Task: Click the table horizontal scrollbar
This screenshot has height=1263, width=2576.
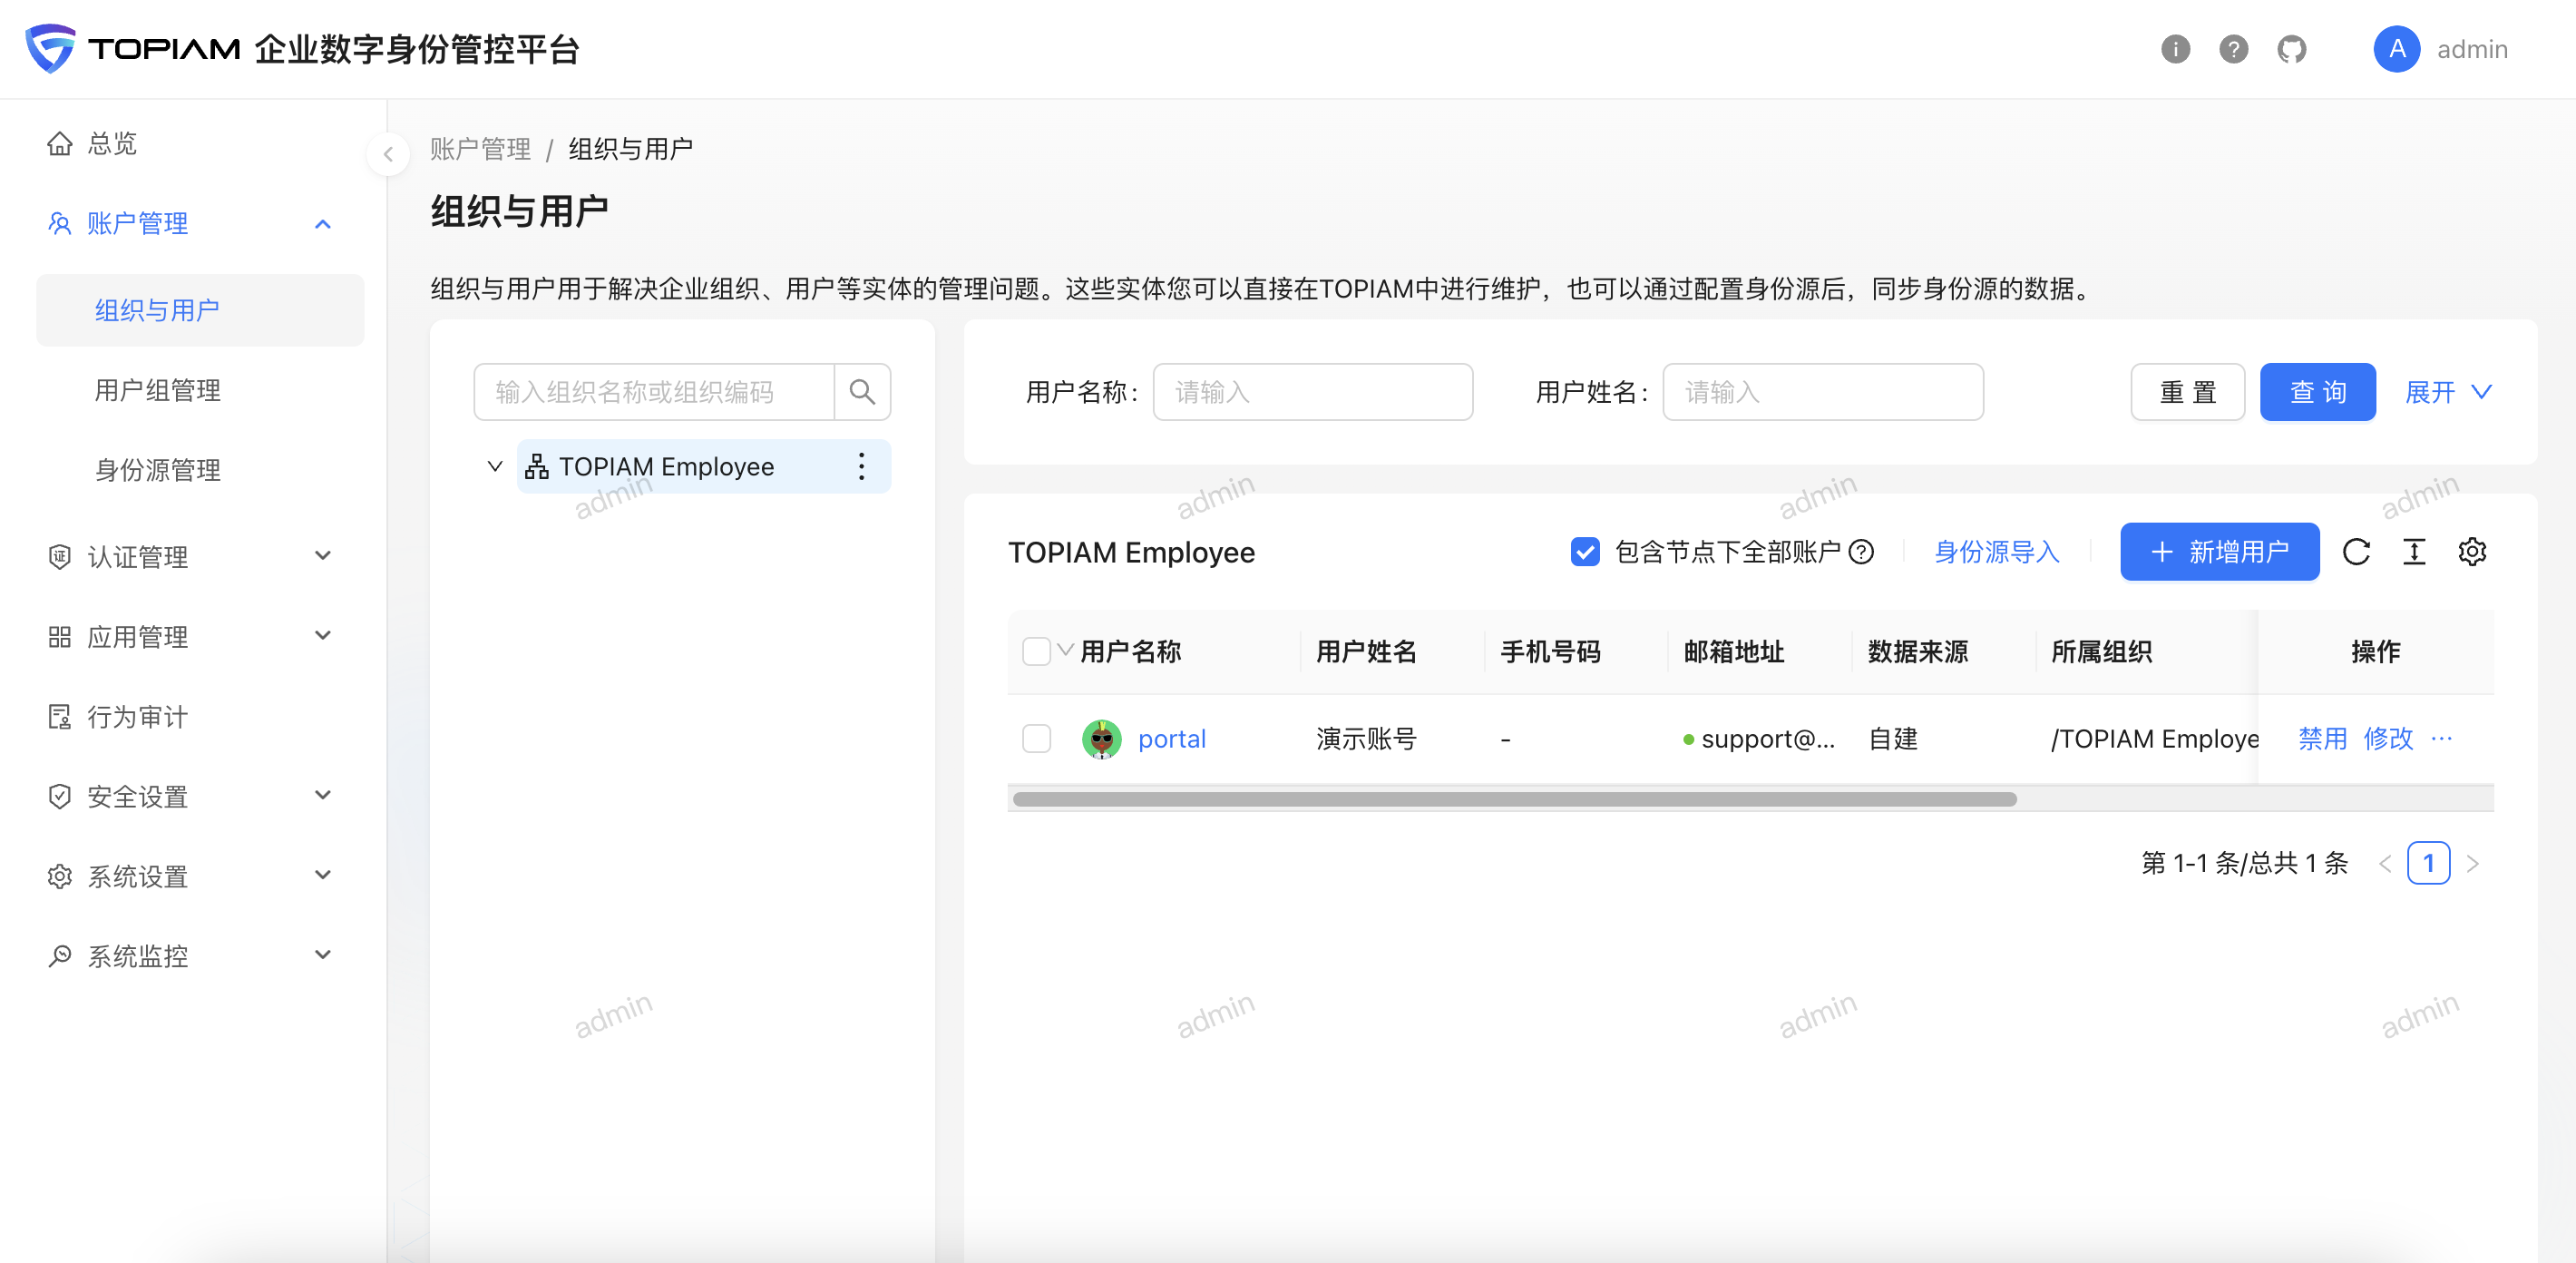Action: pyautogui.click(x=1514, y=799)
